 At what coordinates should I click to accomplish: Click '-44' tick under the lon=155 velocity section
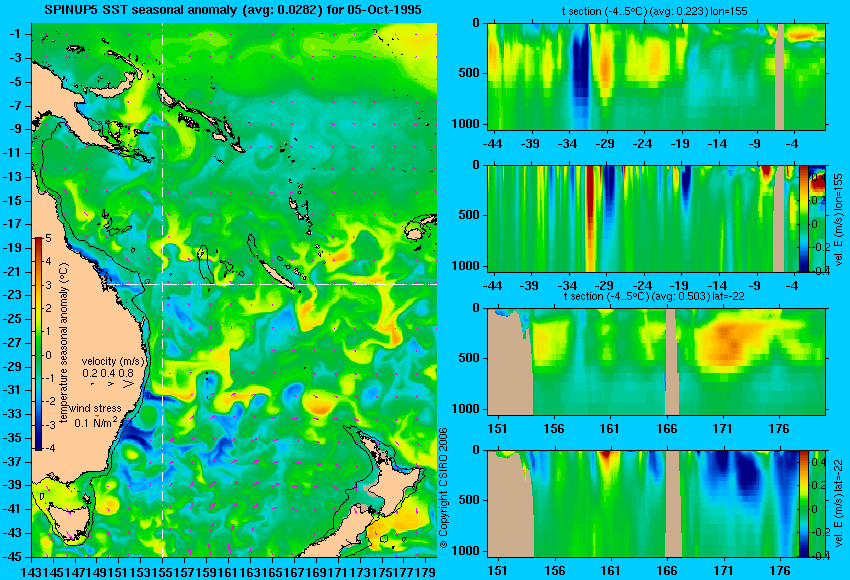[x=492, y=286]
